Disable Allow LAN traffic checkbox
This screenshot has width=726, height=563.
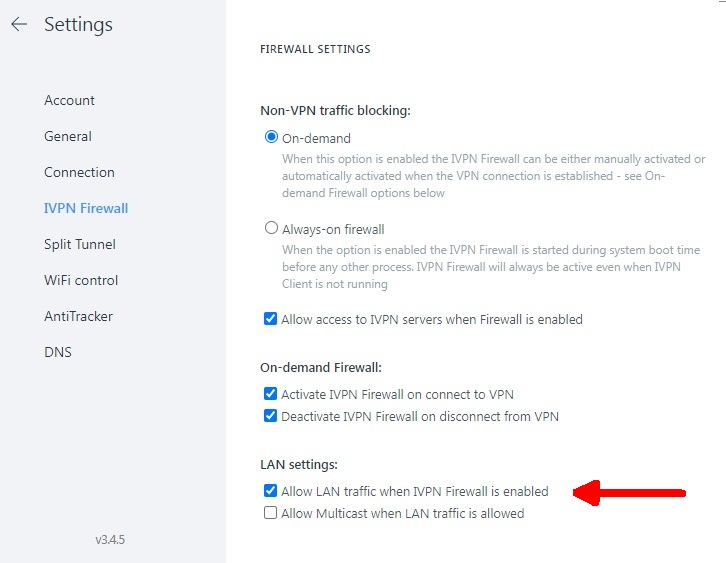pos(270,491)
